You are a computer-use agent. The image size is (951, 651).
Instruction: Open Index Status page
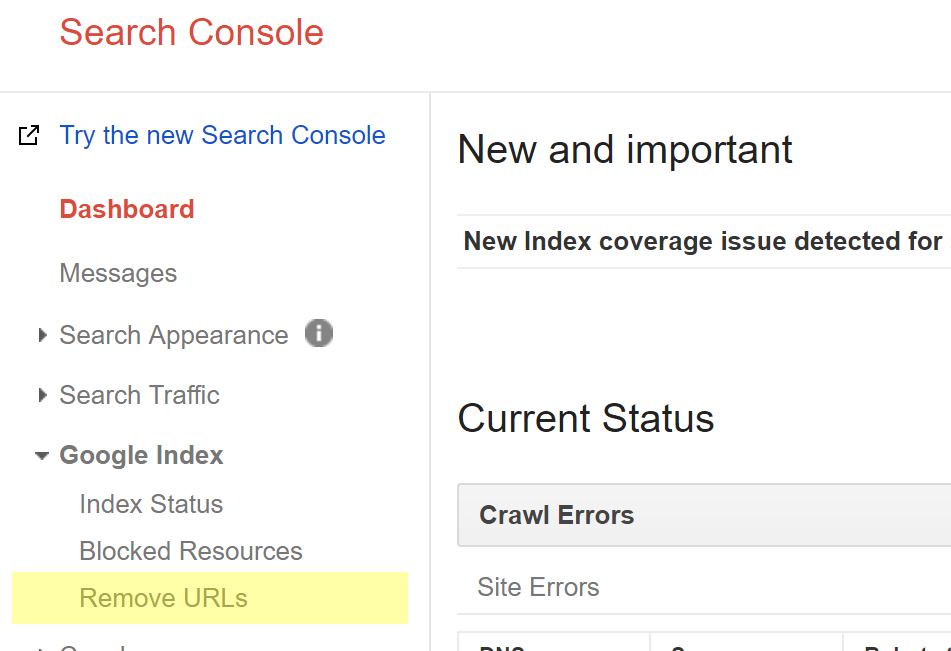[151, 504]
